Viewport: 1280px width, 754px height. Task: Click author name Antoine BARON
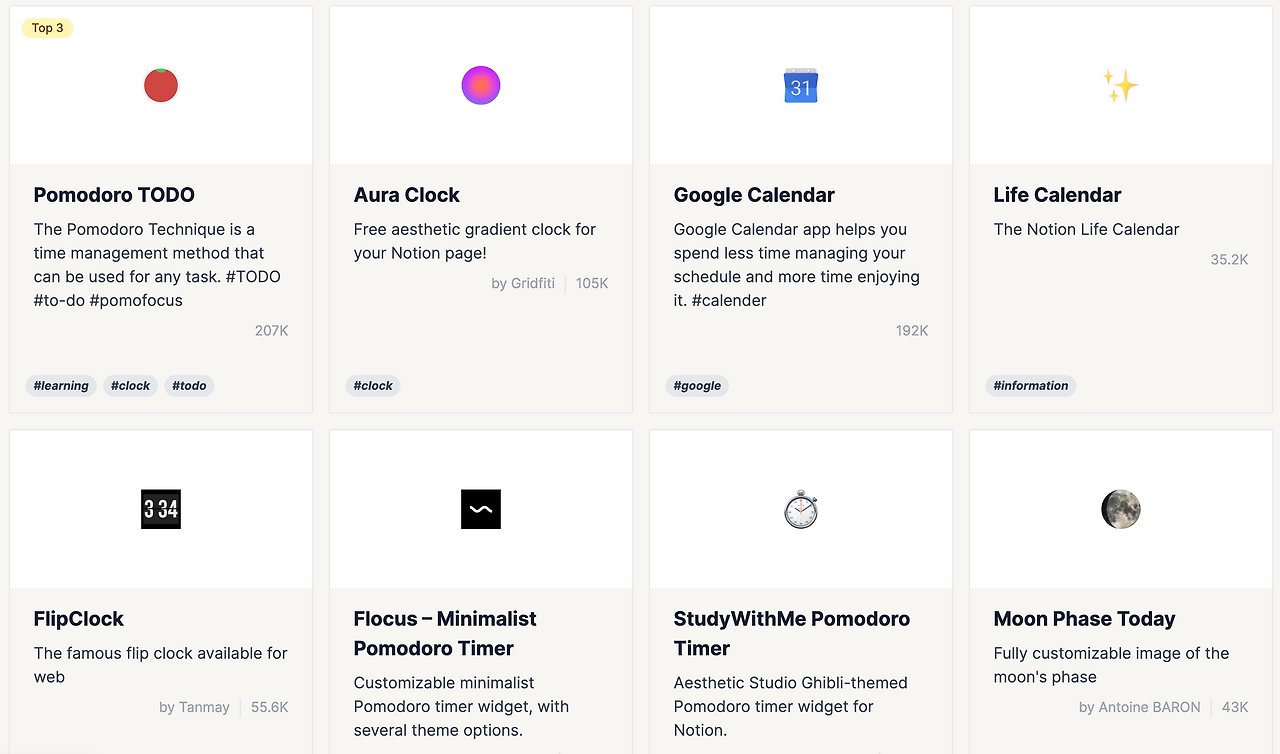pos(1139,707)
